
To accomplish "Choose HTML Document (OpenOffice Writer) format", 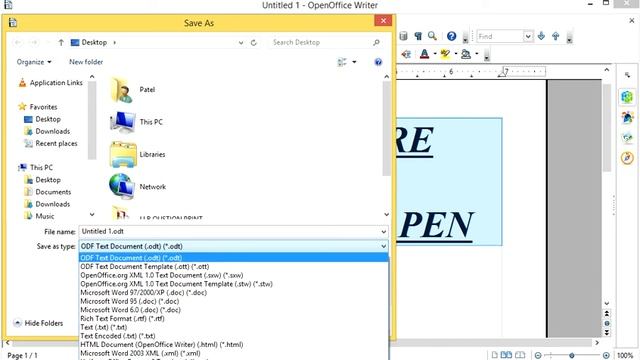I will (234, 344).
